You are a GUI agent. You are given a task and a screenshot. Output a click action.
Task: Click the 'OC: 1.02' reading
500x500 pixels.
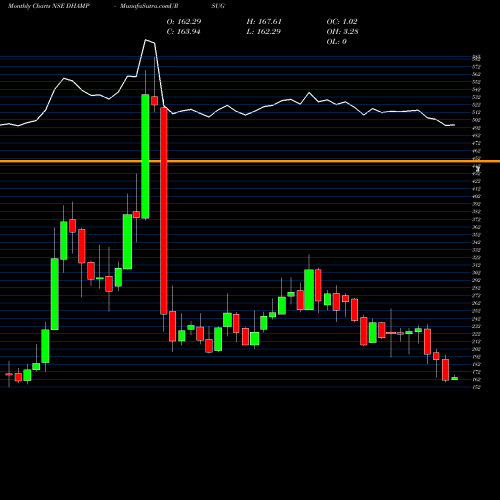342,21
